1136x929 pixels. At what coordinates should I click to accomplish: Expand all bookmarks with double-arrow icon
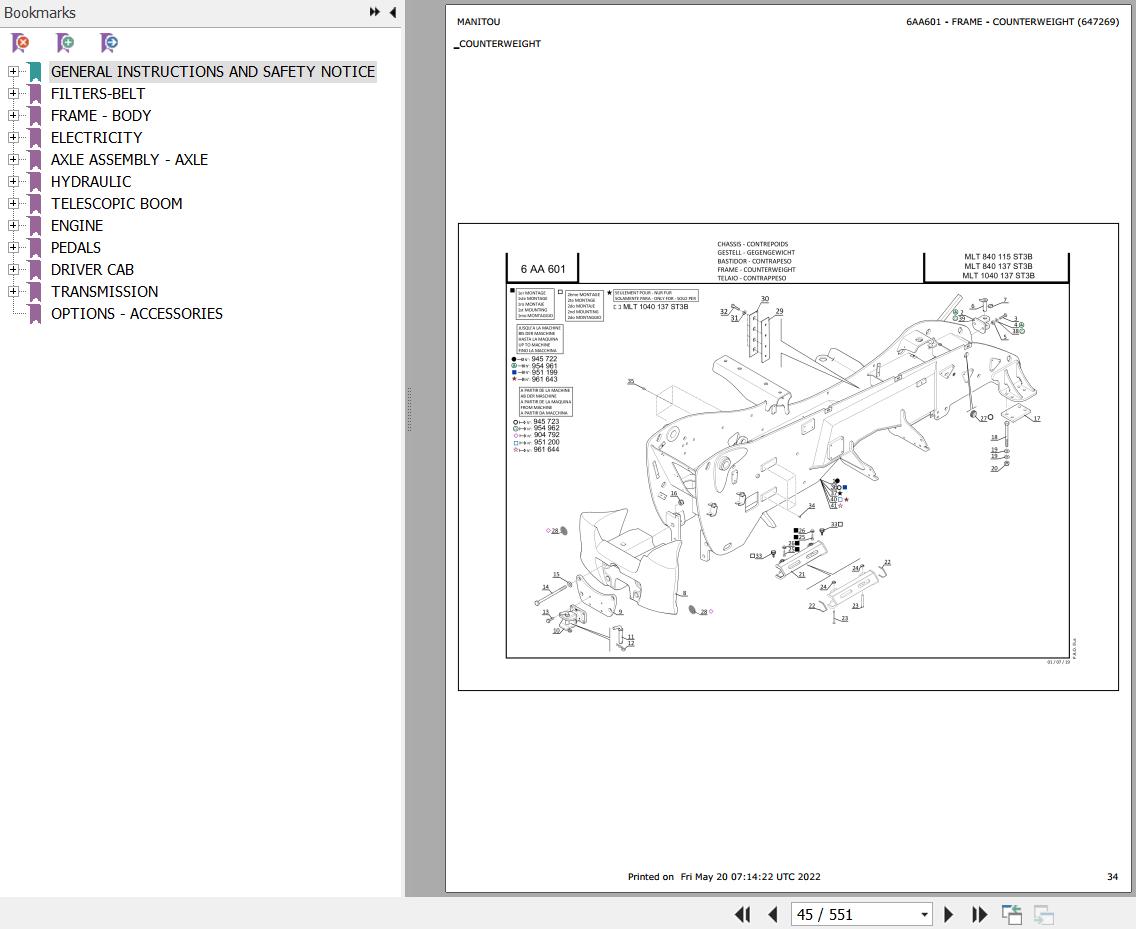[375, 12]
